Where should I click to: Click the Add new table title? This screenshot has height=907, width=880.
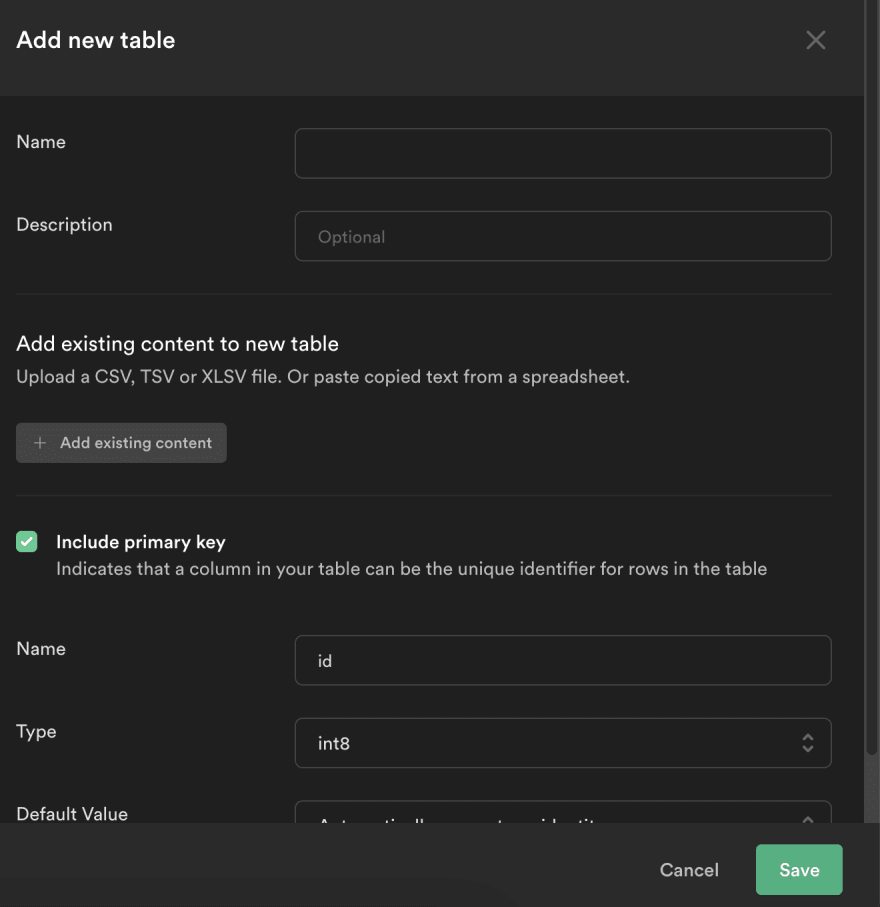(x=95, y=40)
